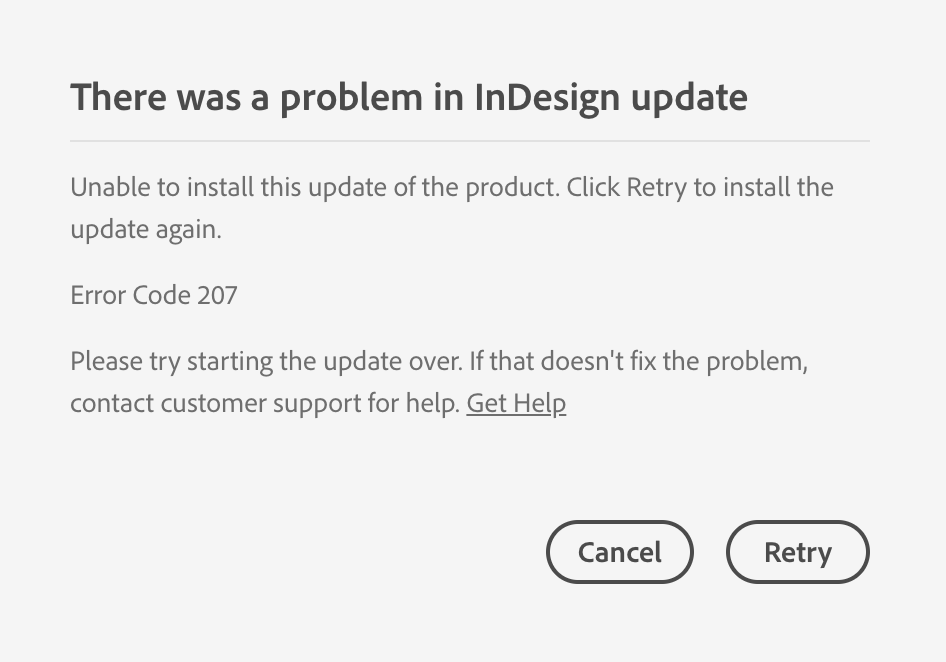Click Cancel to dismiss the error dialog

619,551
